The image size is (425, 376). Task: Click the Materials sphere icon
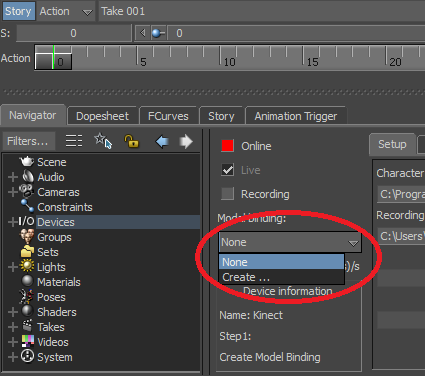27,281
